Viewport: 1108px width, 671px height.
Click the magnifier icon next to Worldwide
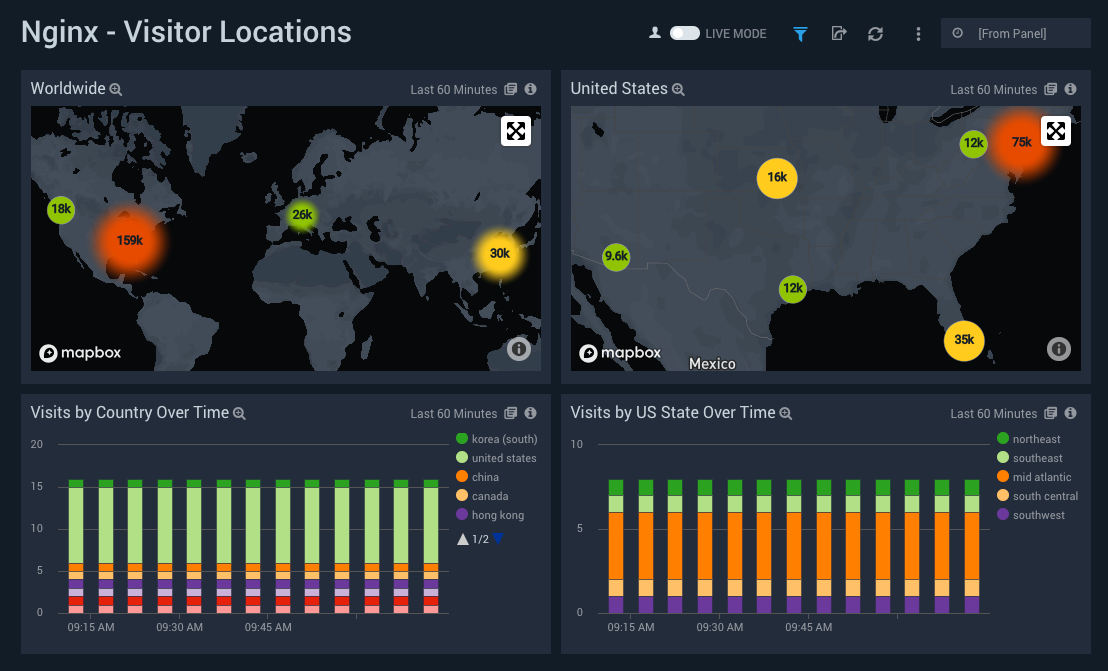[117, 89]
